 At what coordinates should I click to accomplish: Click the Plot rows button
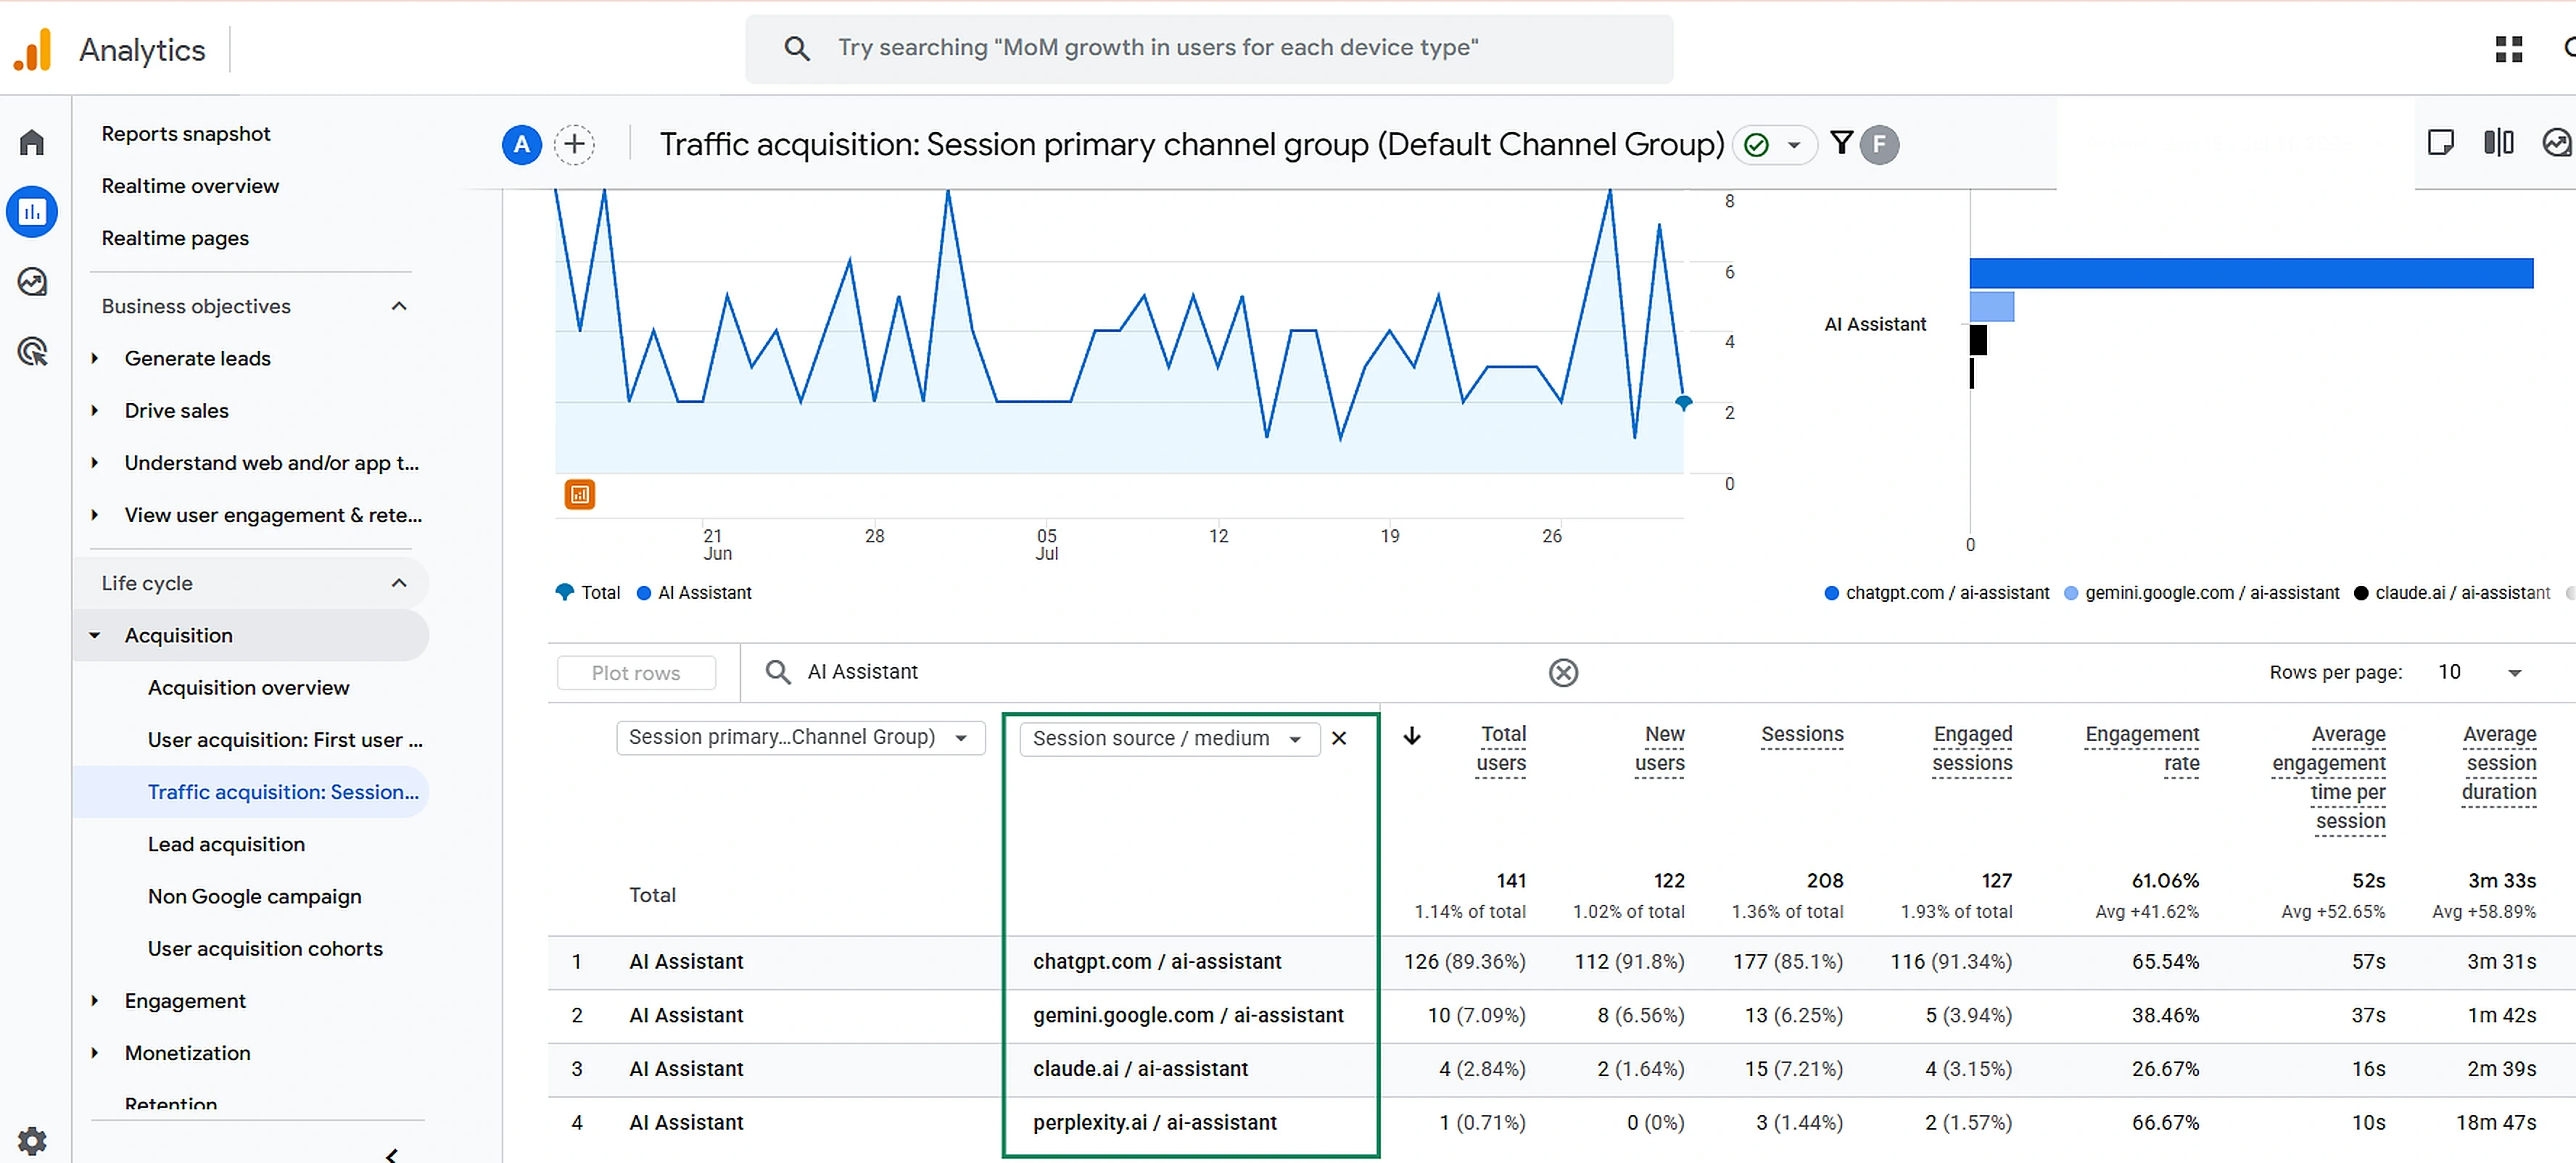coord(636,673)
